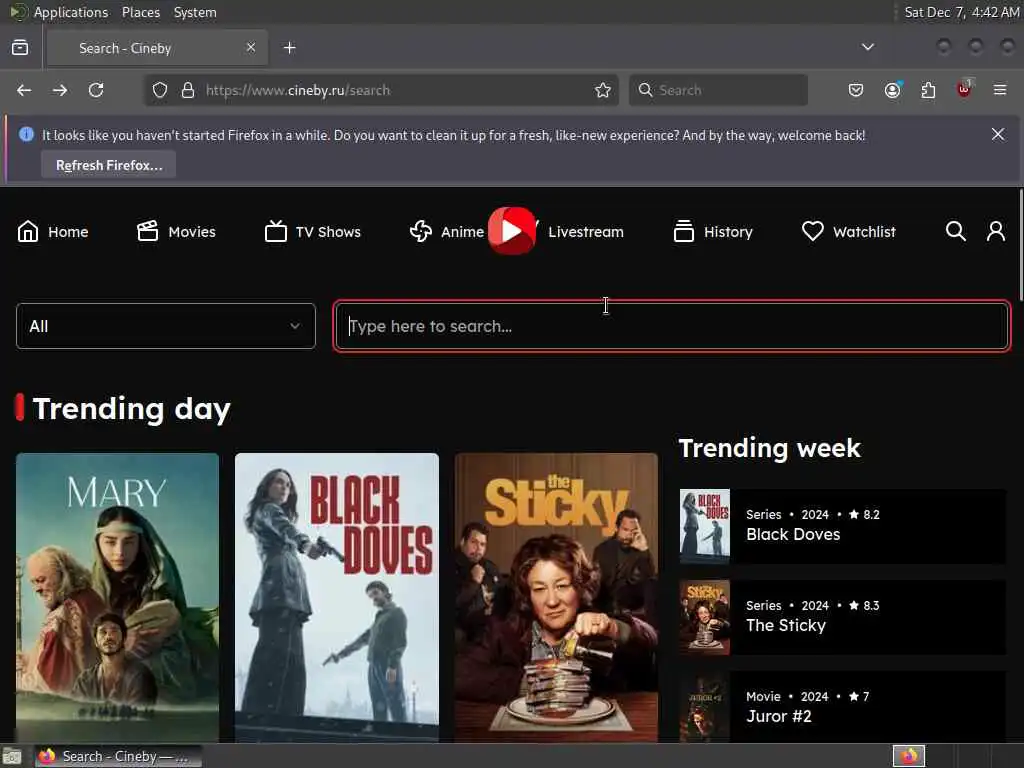Open the Movies section
Viewport: 1024px width, 768px height.
[176, 231]
